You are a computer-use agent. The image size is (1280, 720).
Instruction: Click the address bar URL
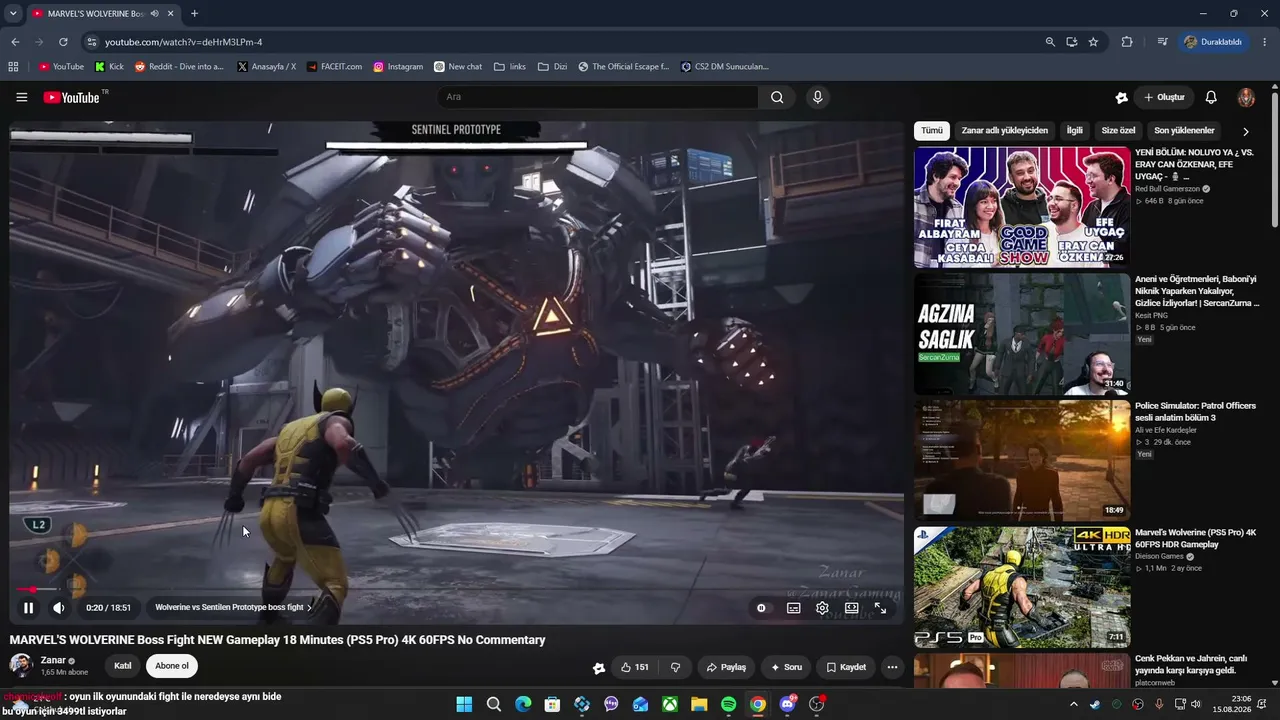tap(184, 42)
